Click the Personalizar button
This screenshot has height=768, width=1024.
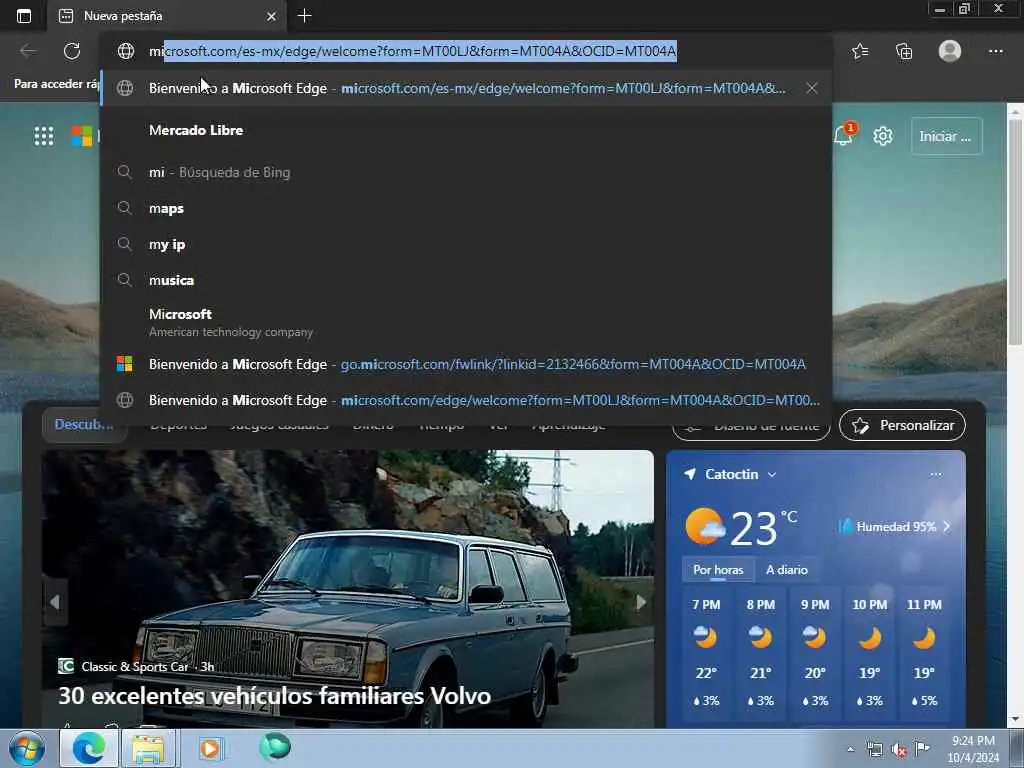903,425
